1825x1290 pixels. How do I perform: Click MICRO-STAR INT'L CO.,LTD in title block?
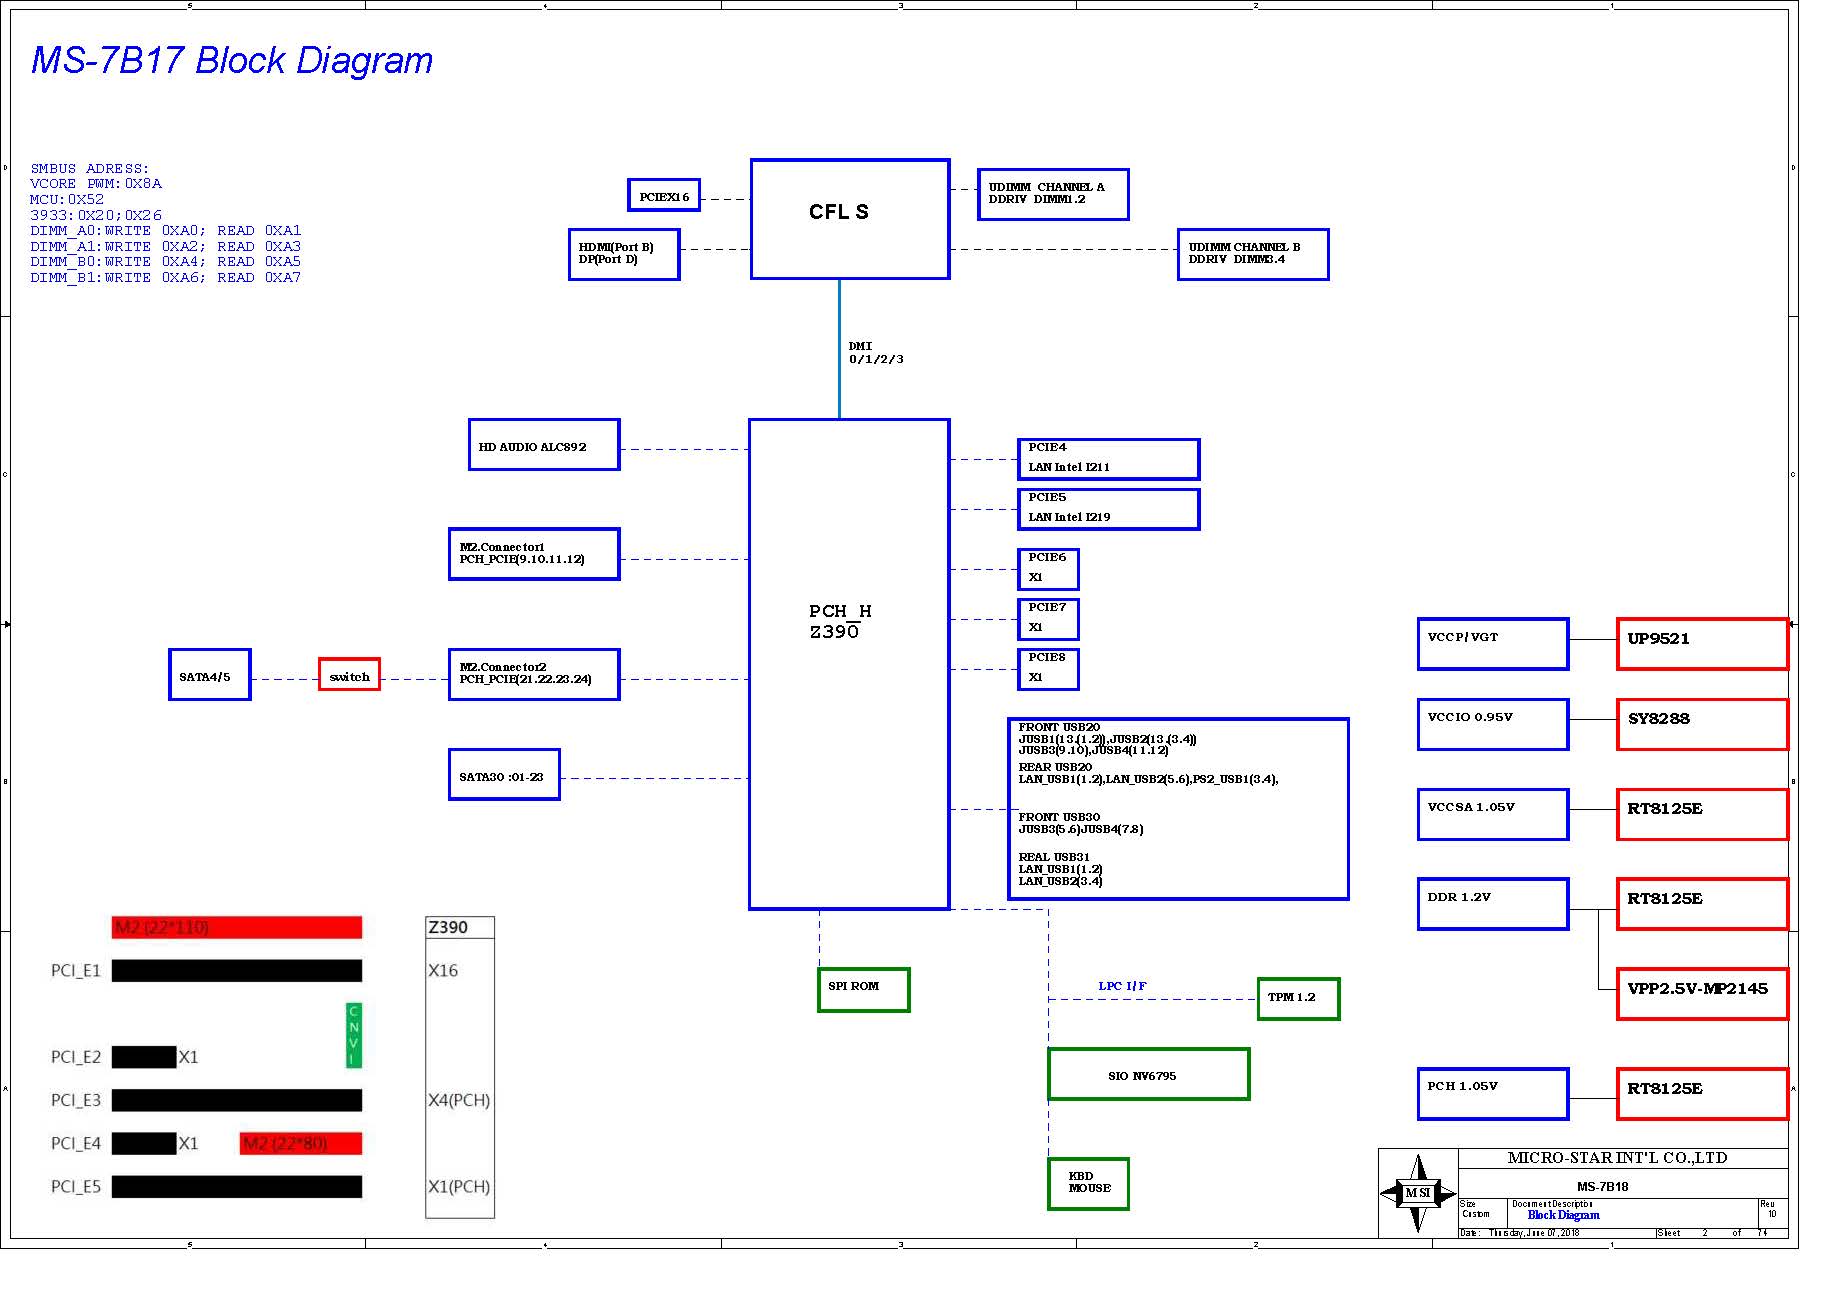(1617, 1158)
